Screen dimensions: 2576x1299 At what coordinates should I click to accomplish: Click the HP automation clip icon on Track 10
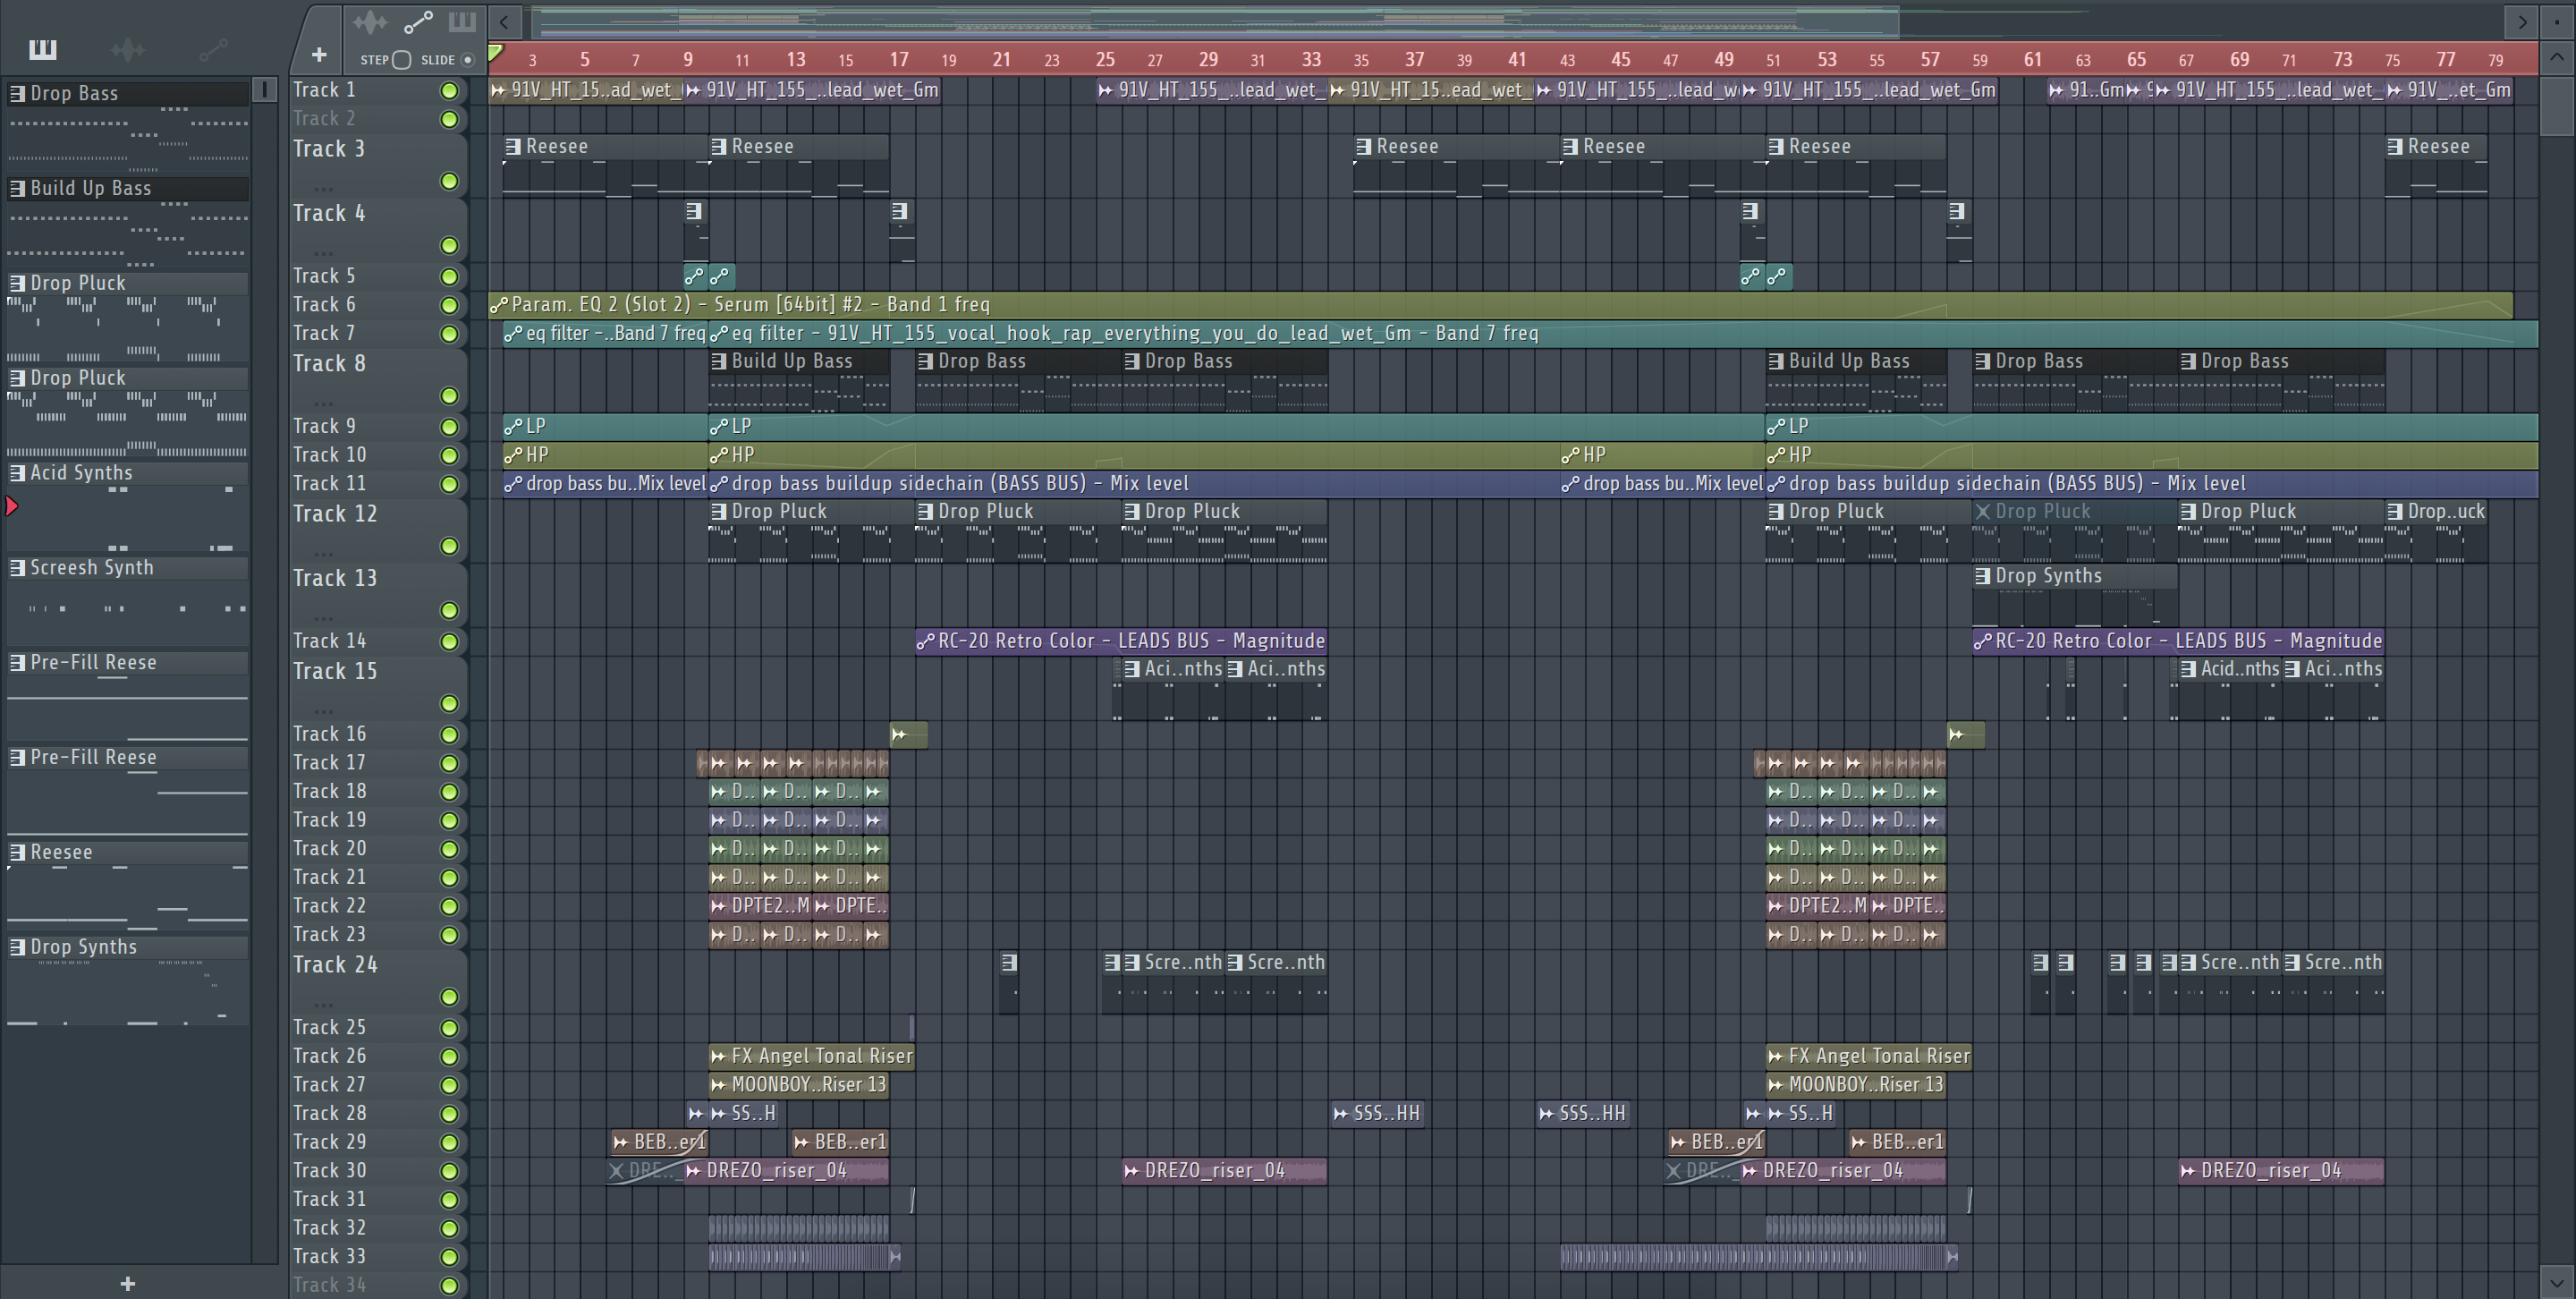point(513,456)
